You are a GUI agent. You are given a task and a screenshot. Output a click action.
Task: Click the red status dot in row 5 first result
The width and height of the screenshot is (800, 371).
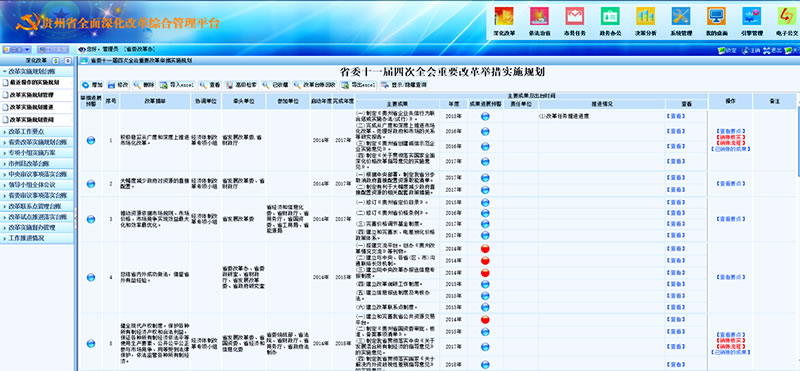point(485,319)
